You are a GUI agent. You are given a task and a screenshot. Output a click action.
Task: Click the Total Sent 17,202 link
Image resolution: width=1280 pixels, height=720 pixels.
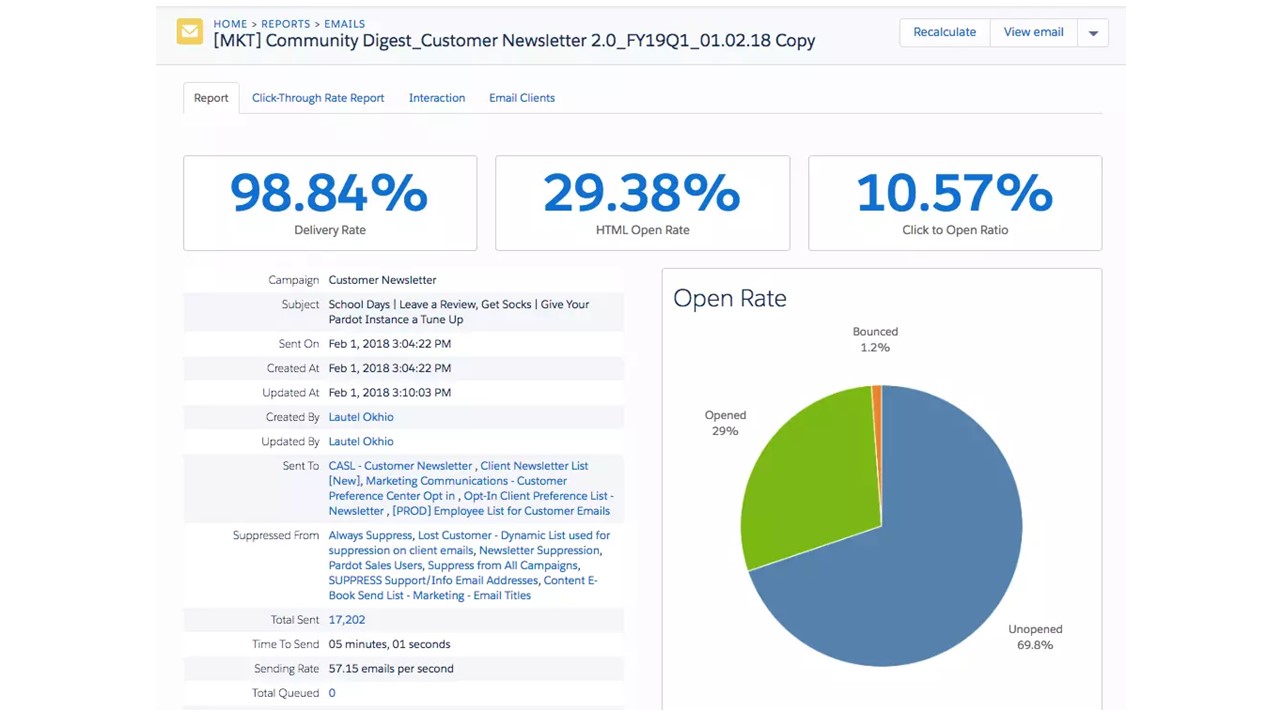[x=346, y=619]
